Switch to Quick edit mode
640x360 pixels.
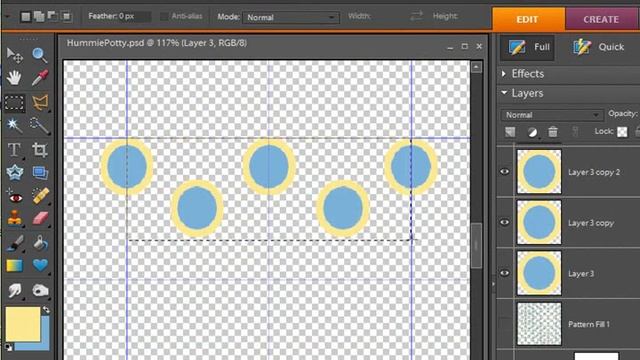pos(599,47)
